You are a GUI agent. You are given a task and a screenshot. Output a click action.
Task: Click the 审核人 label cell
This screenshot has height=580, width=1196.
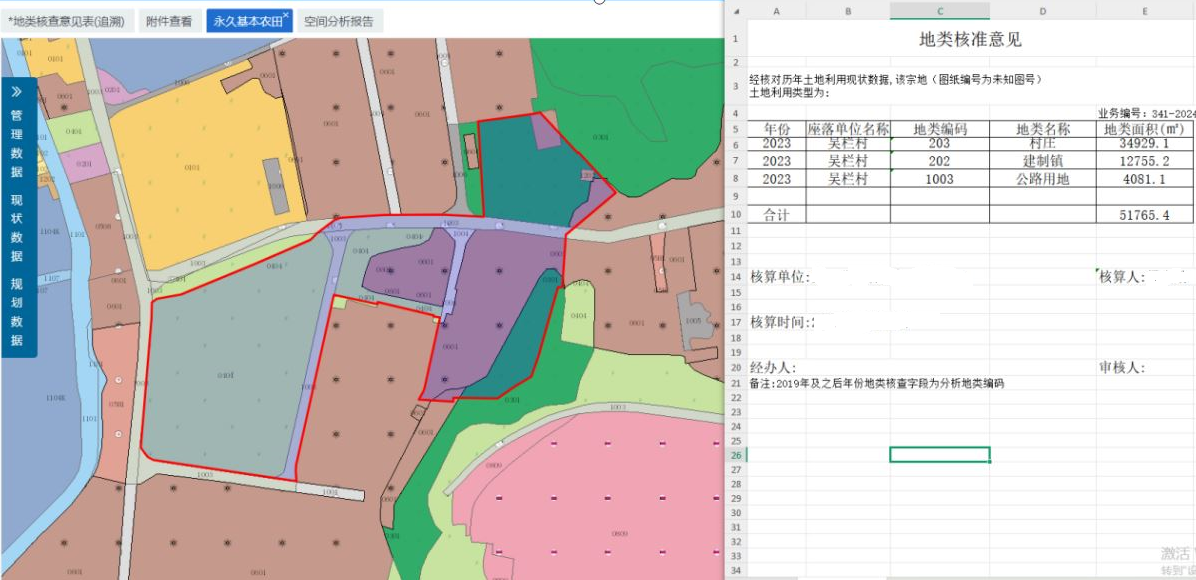(1122, 368)
